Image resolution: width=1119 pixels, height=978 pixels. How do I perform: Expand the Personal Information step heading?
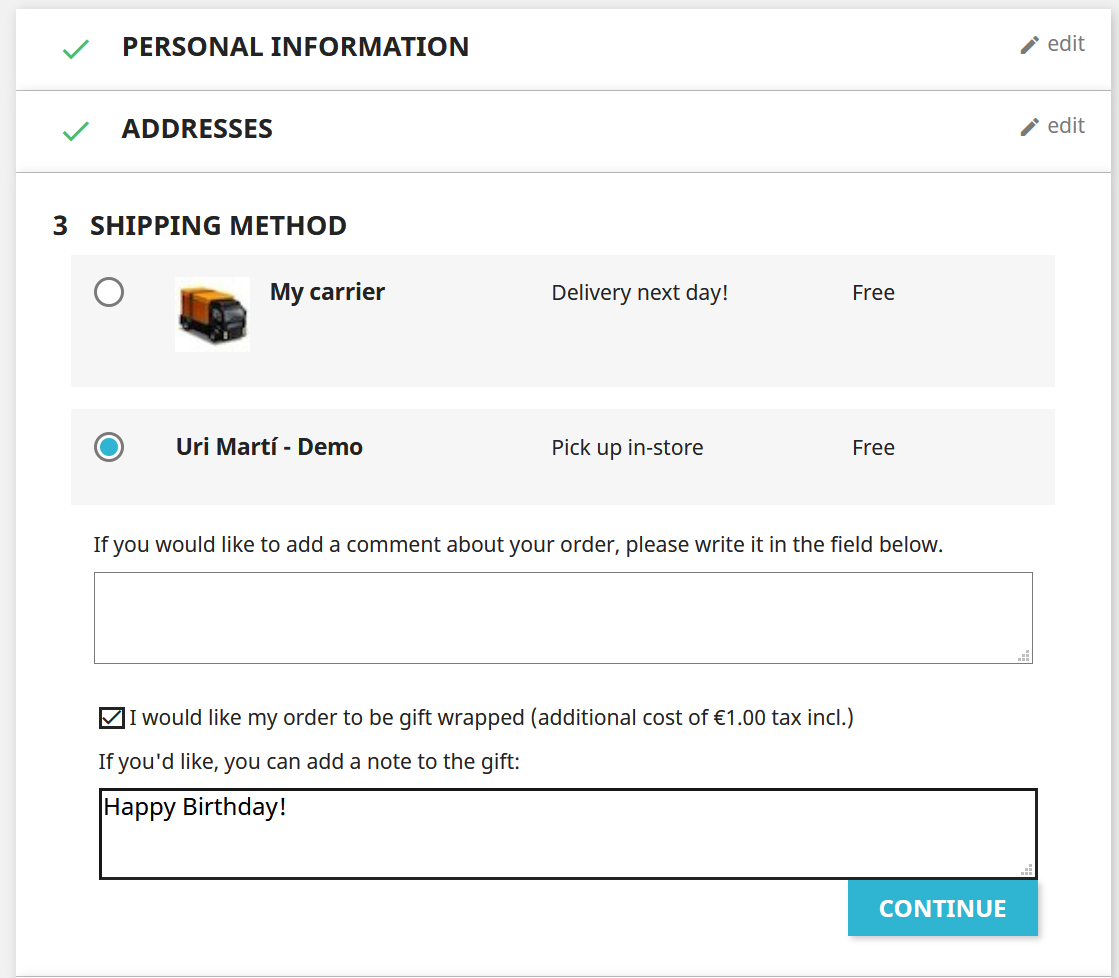[295, 47]
